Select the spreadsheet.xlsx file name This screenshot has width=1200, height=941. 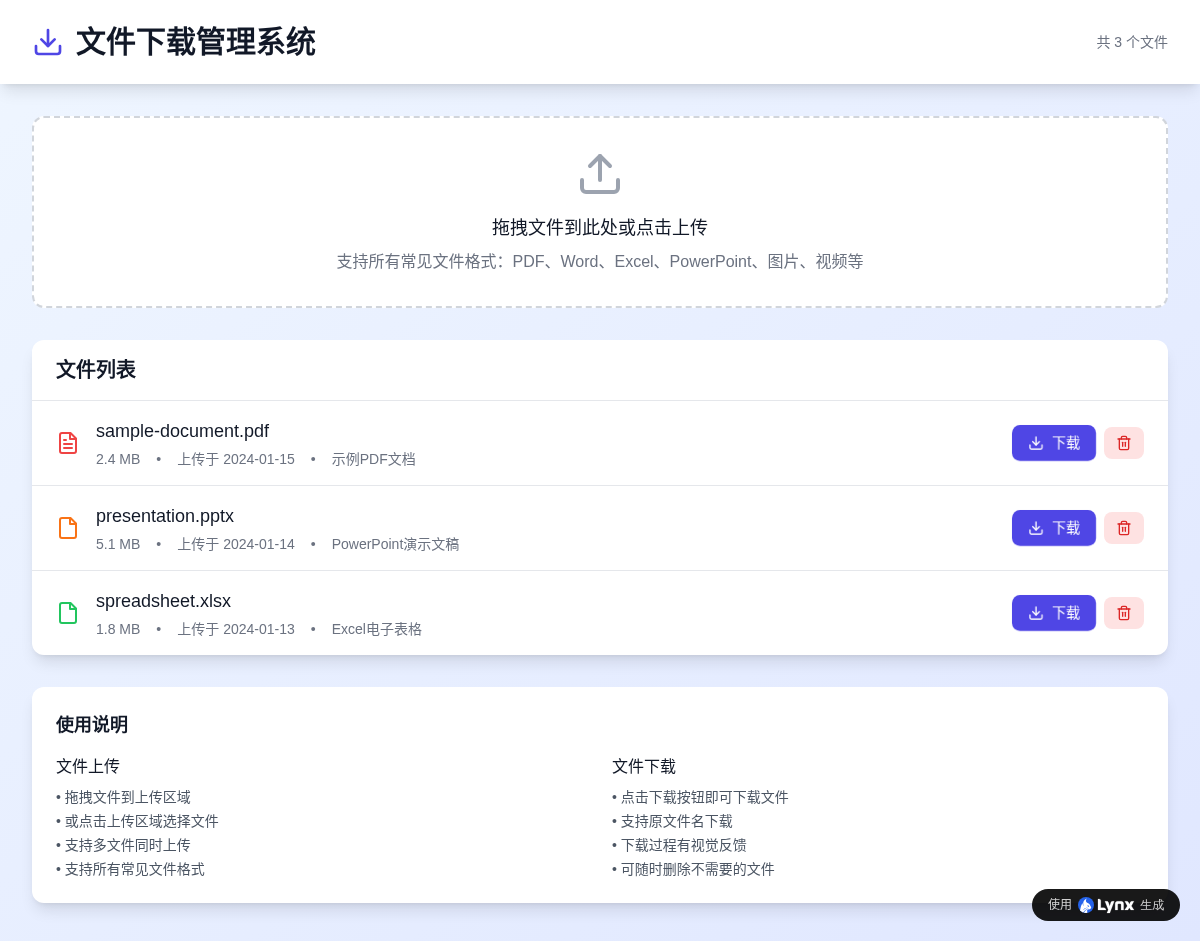163,601
